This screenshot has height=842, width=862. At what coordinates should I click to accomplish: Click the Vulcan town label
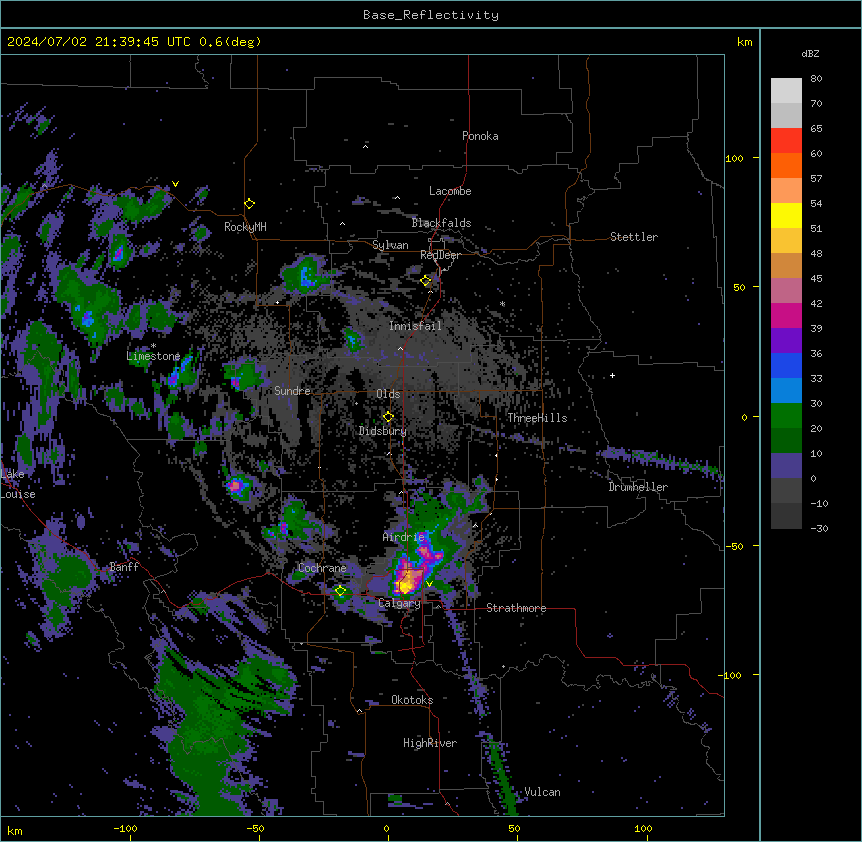point(543,792)
